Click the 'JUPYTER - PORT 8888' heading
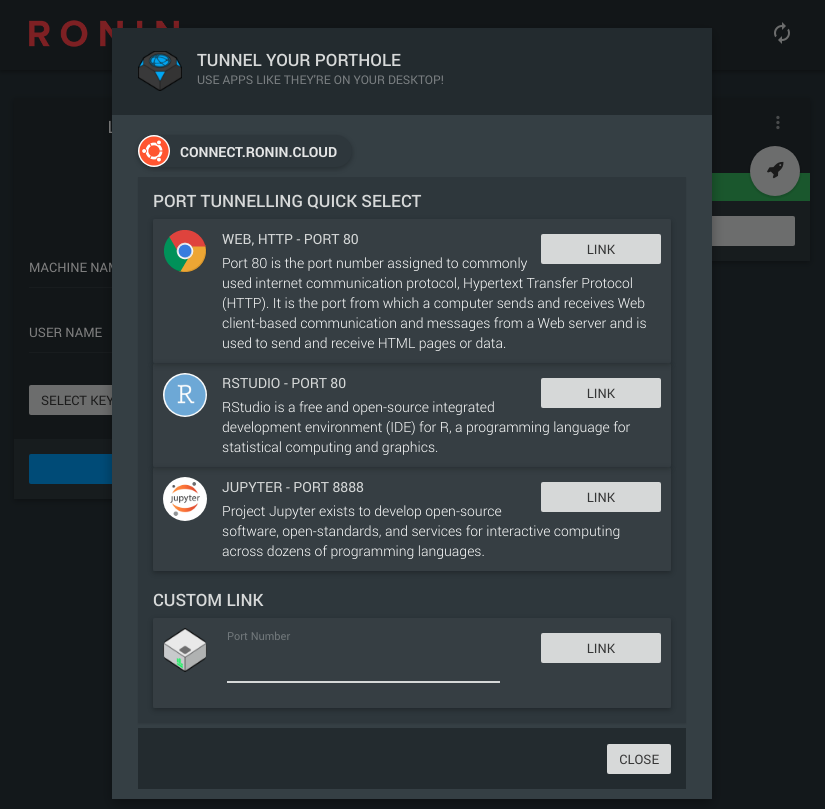Image resolution: width=825 pixels, height=809 pixels. pyautogui.click(x=293, y=488)
